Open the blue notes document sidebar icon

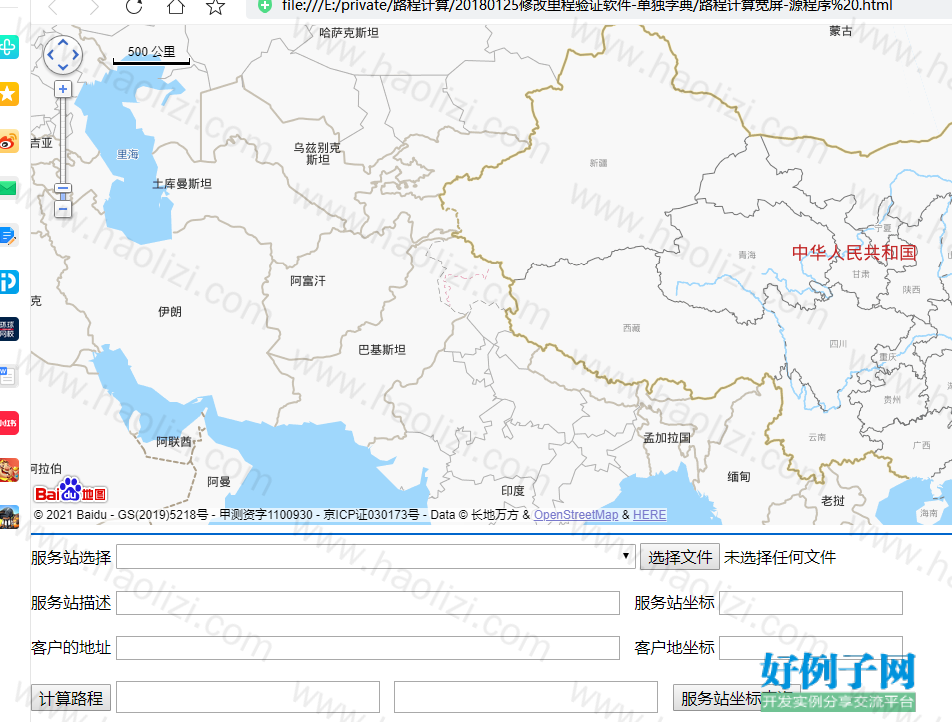(x=8, y=235)
